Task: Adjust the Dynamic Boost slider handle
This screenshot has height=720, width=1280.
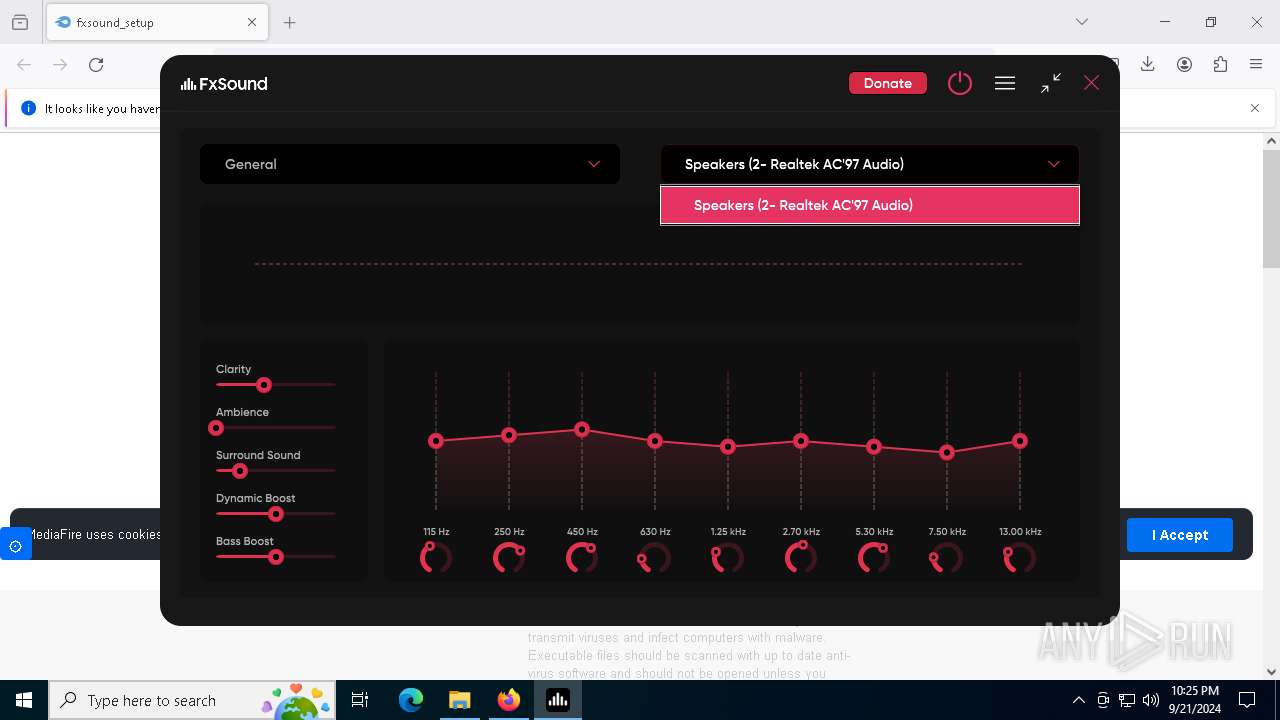Action: 276,514
